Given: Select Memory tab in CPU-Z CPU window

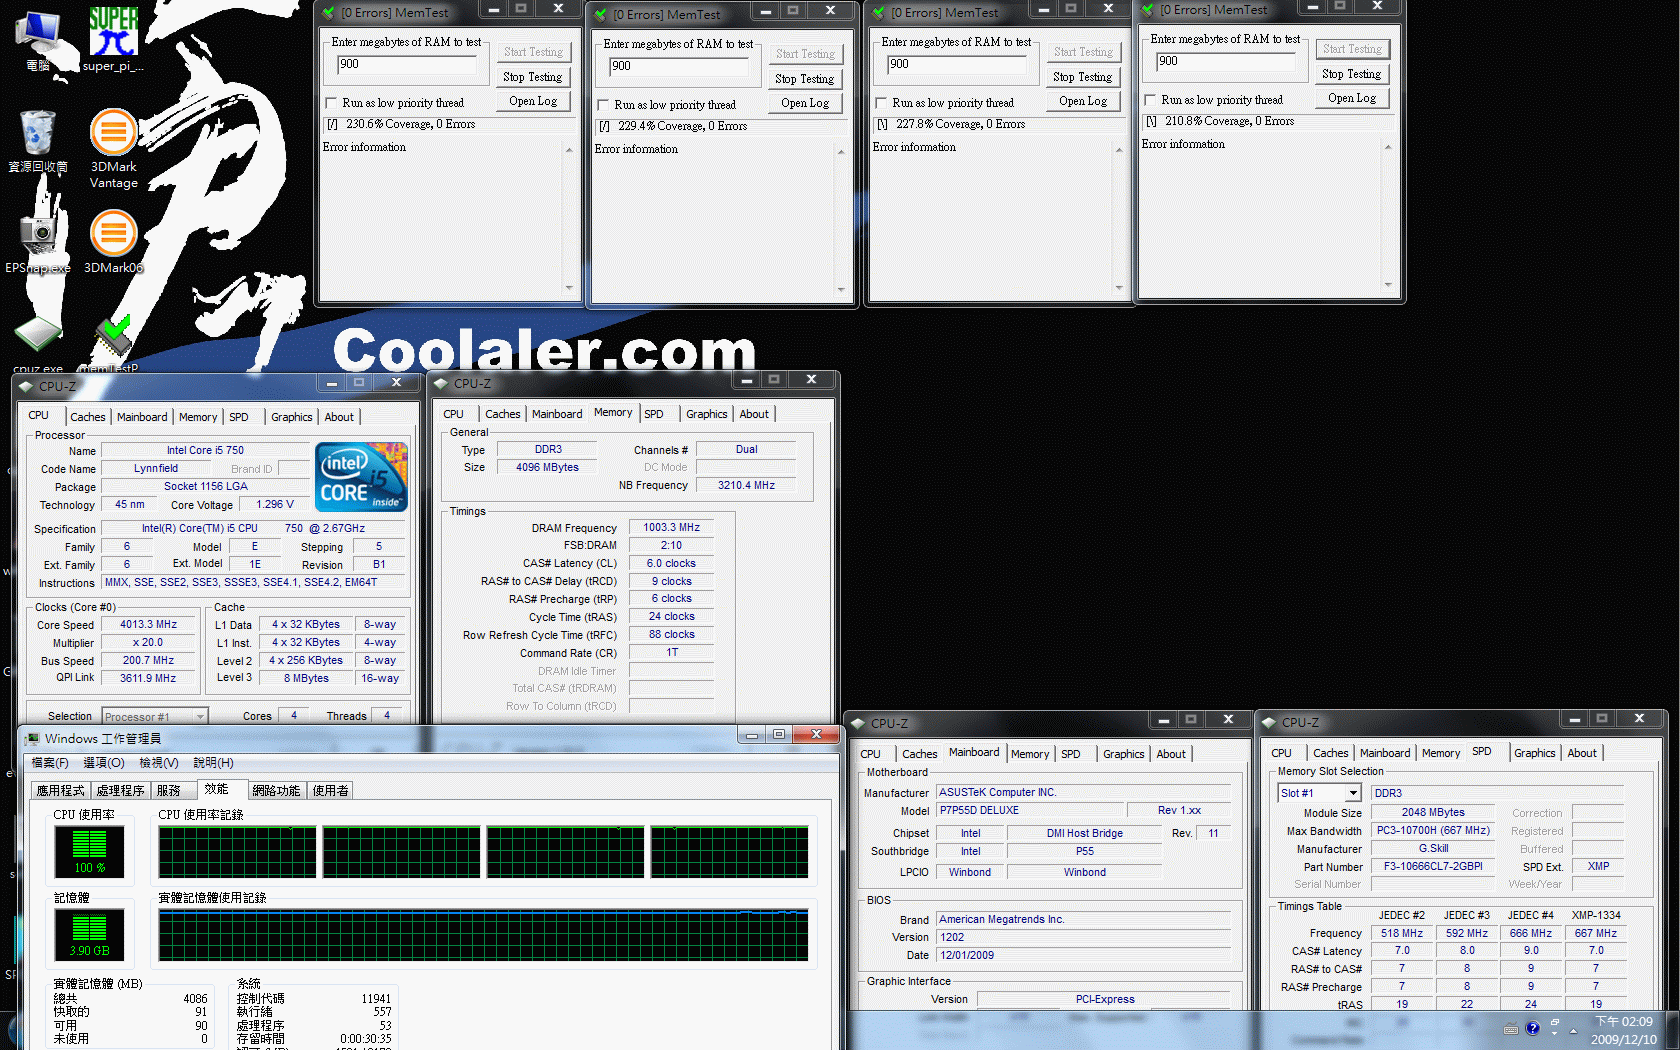Looking at the screenshot, I should [198, 417].
